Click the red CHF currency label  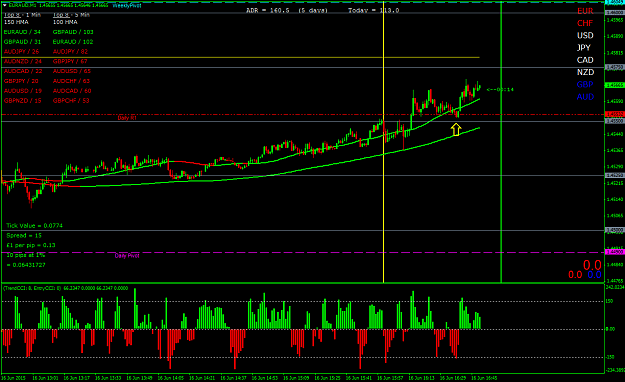tap(585, 23)
